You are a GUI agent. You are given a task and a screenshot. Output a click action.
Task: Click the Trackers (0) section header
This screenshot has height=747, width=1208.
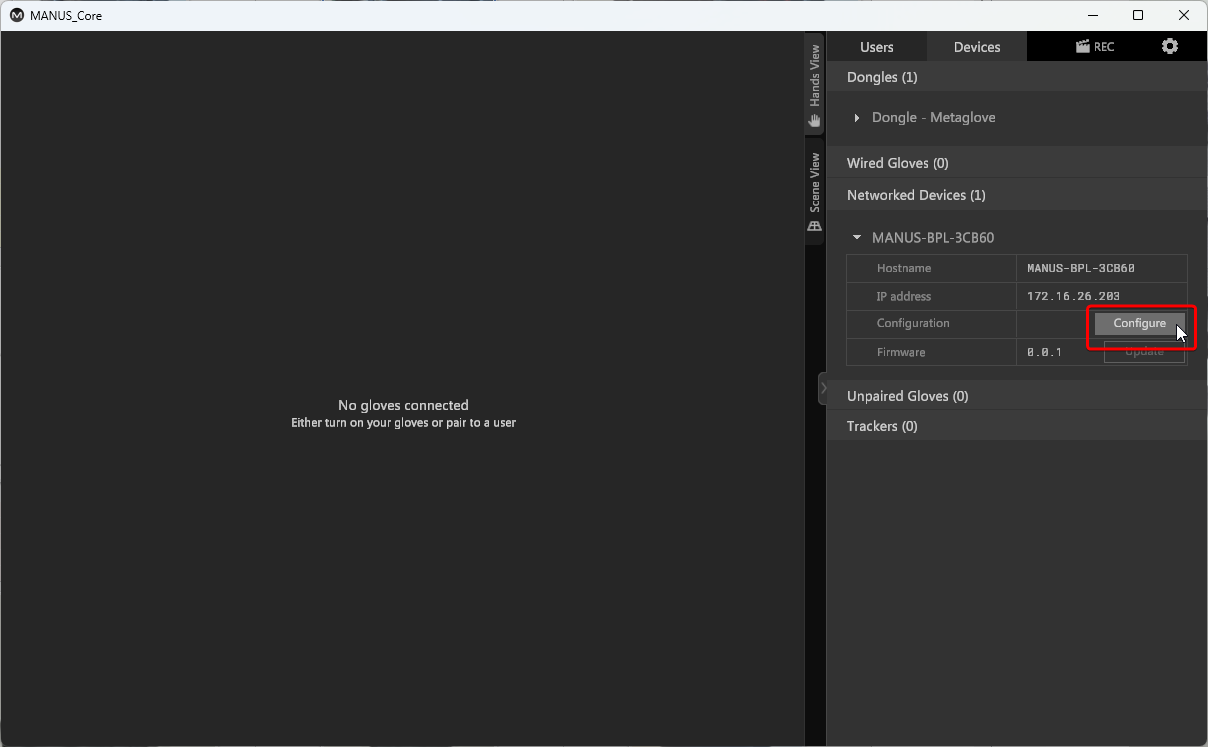click(881, 426)
